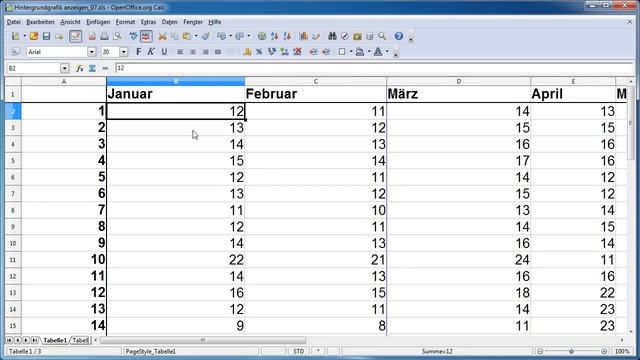Open Find & Replace binoculars icon
The height and width of the screenshot is (360, 640).
coord(332,36)
